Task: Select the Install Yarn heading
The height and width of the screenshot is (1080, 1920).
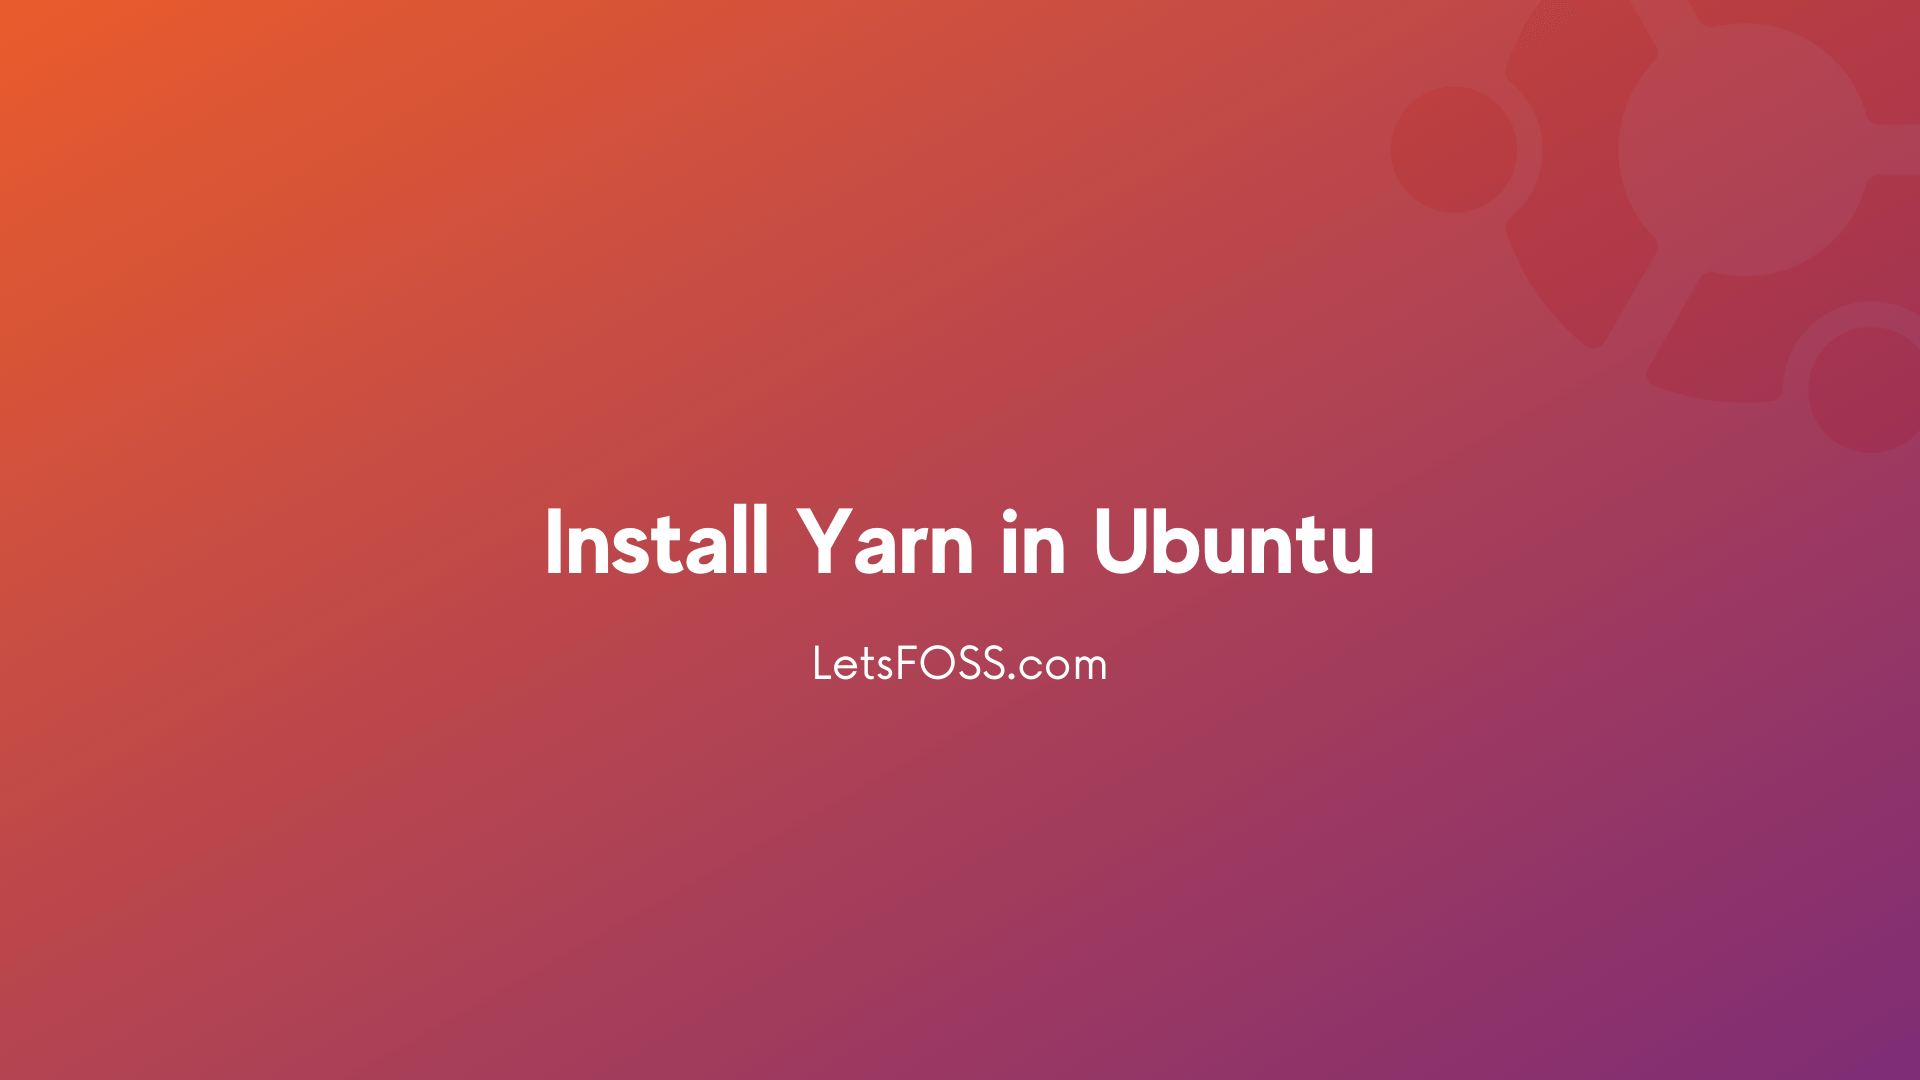Action: (x=959, y=541)
